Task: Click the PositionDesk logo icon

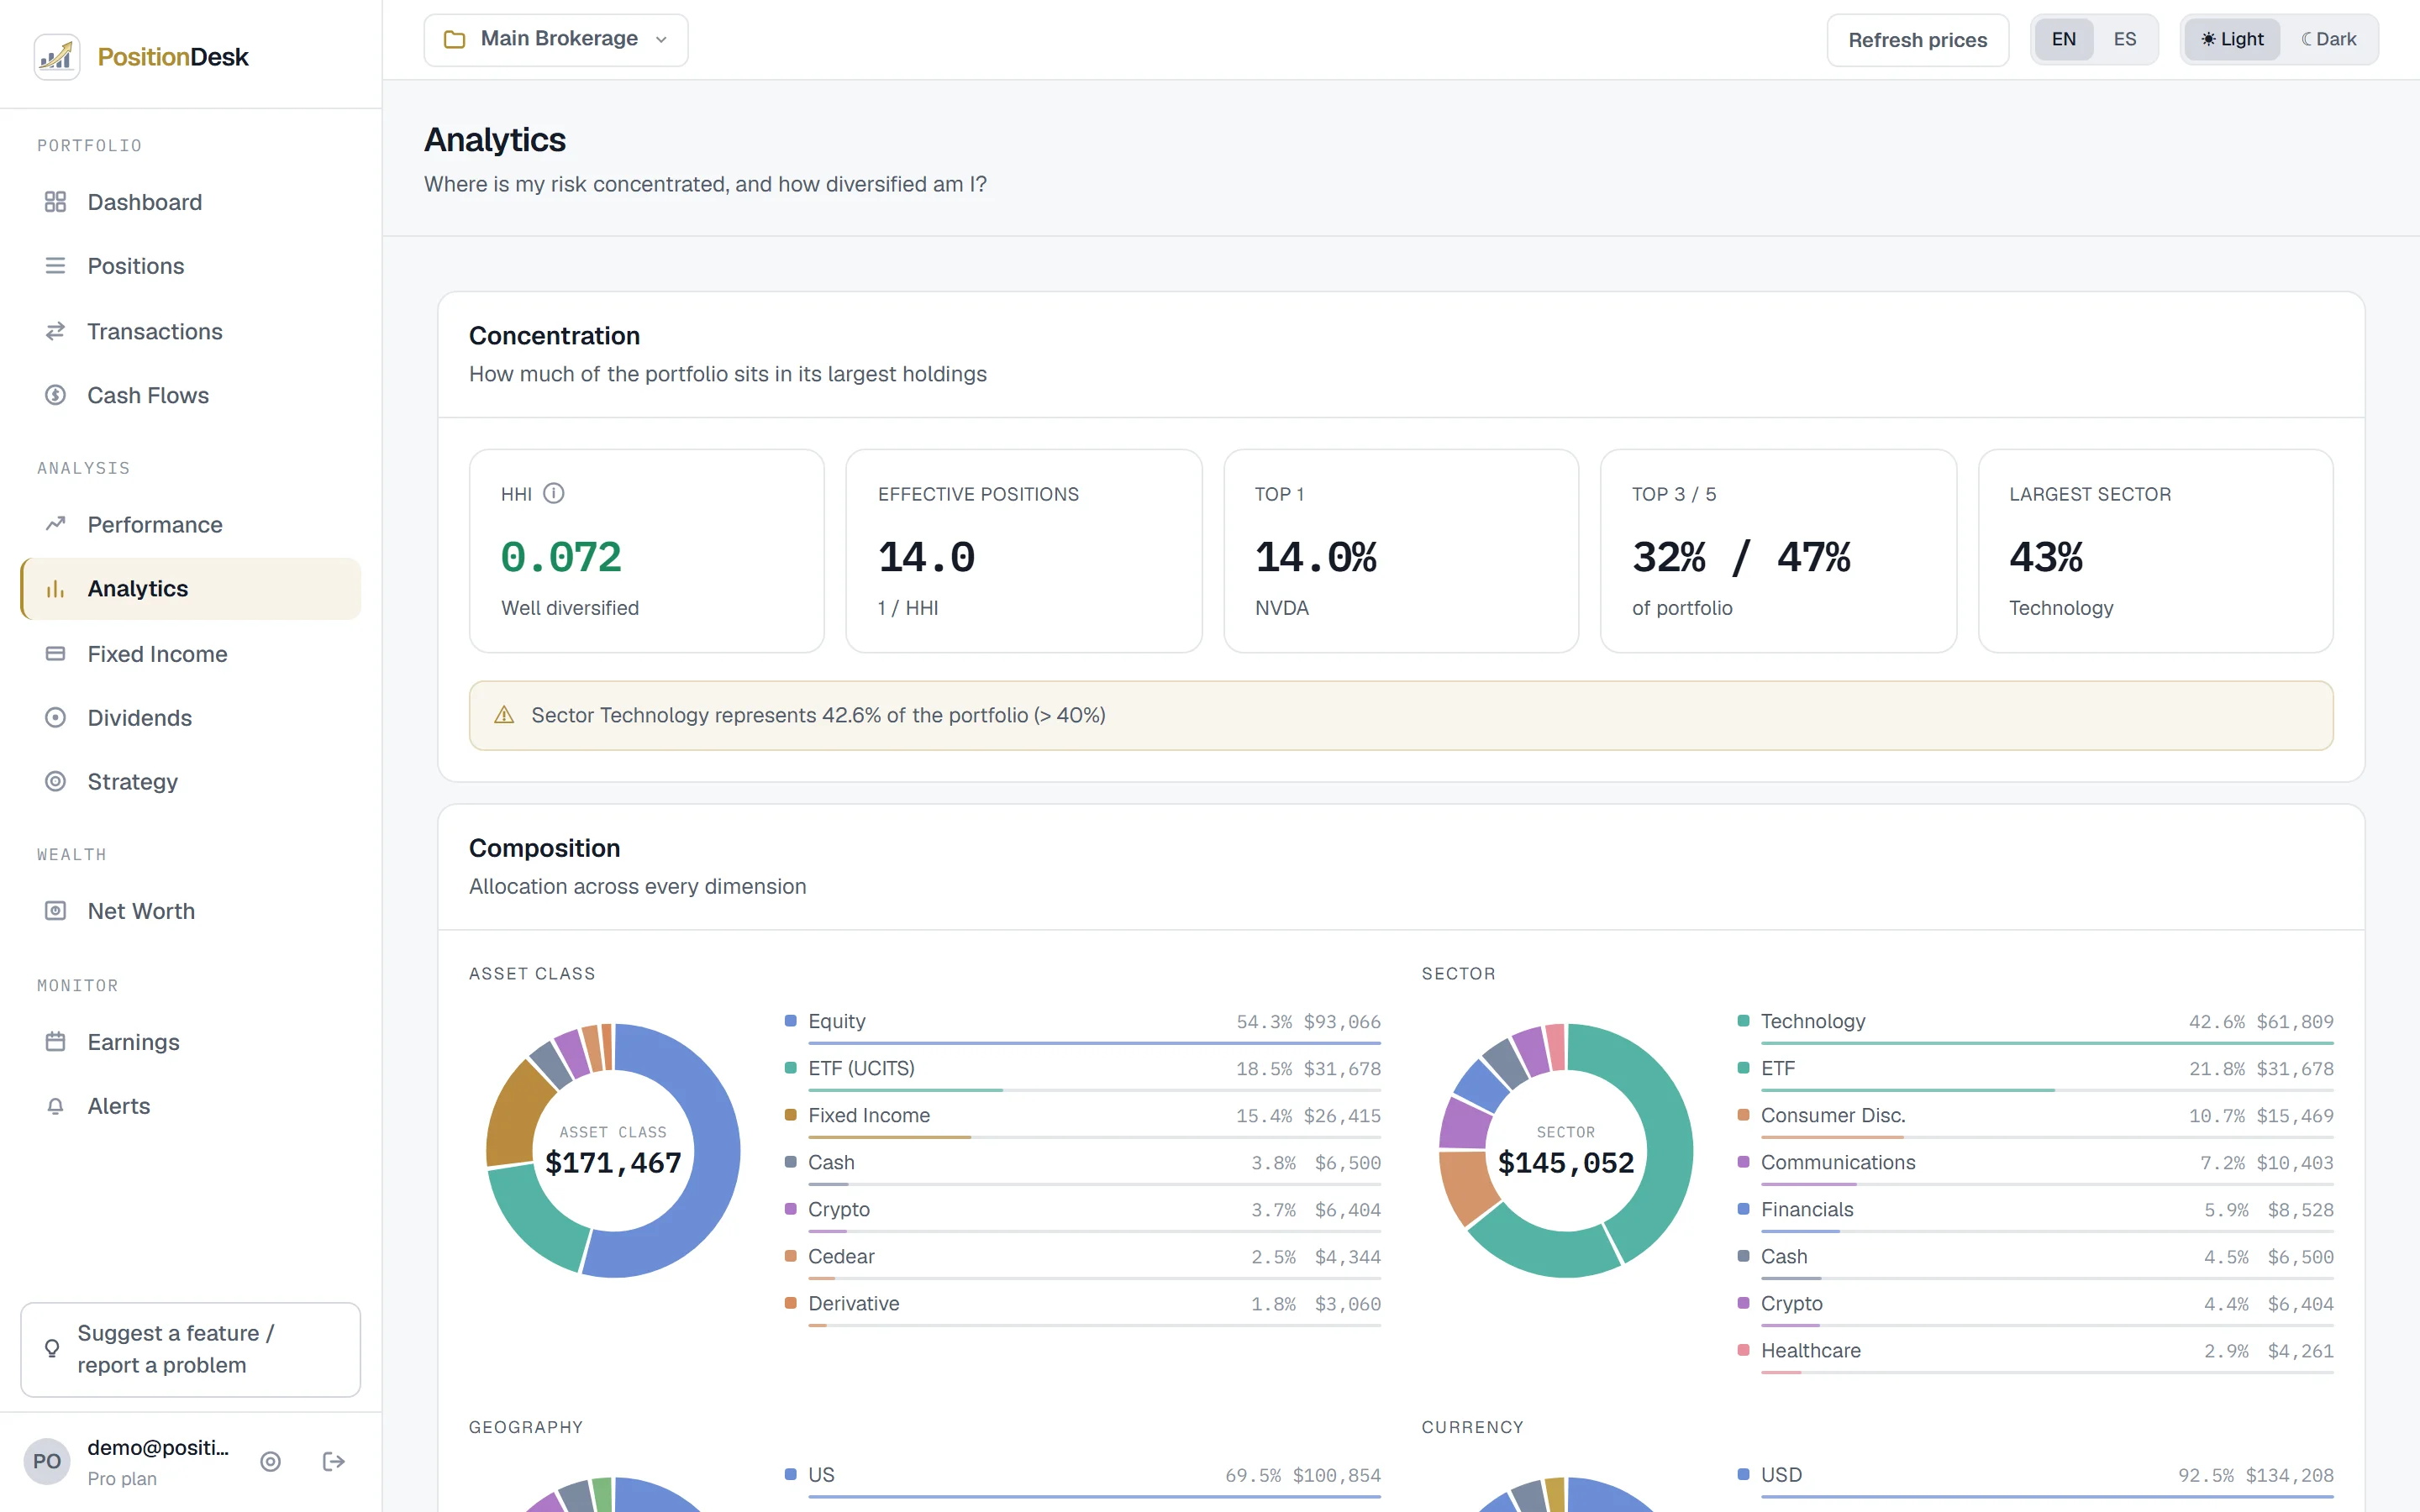Action: 57,56
